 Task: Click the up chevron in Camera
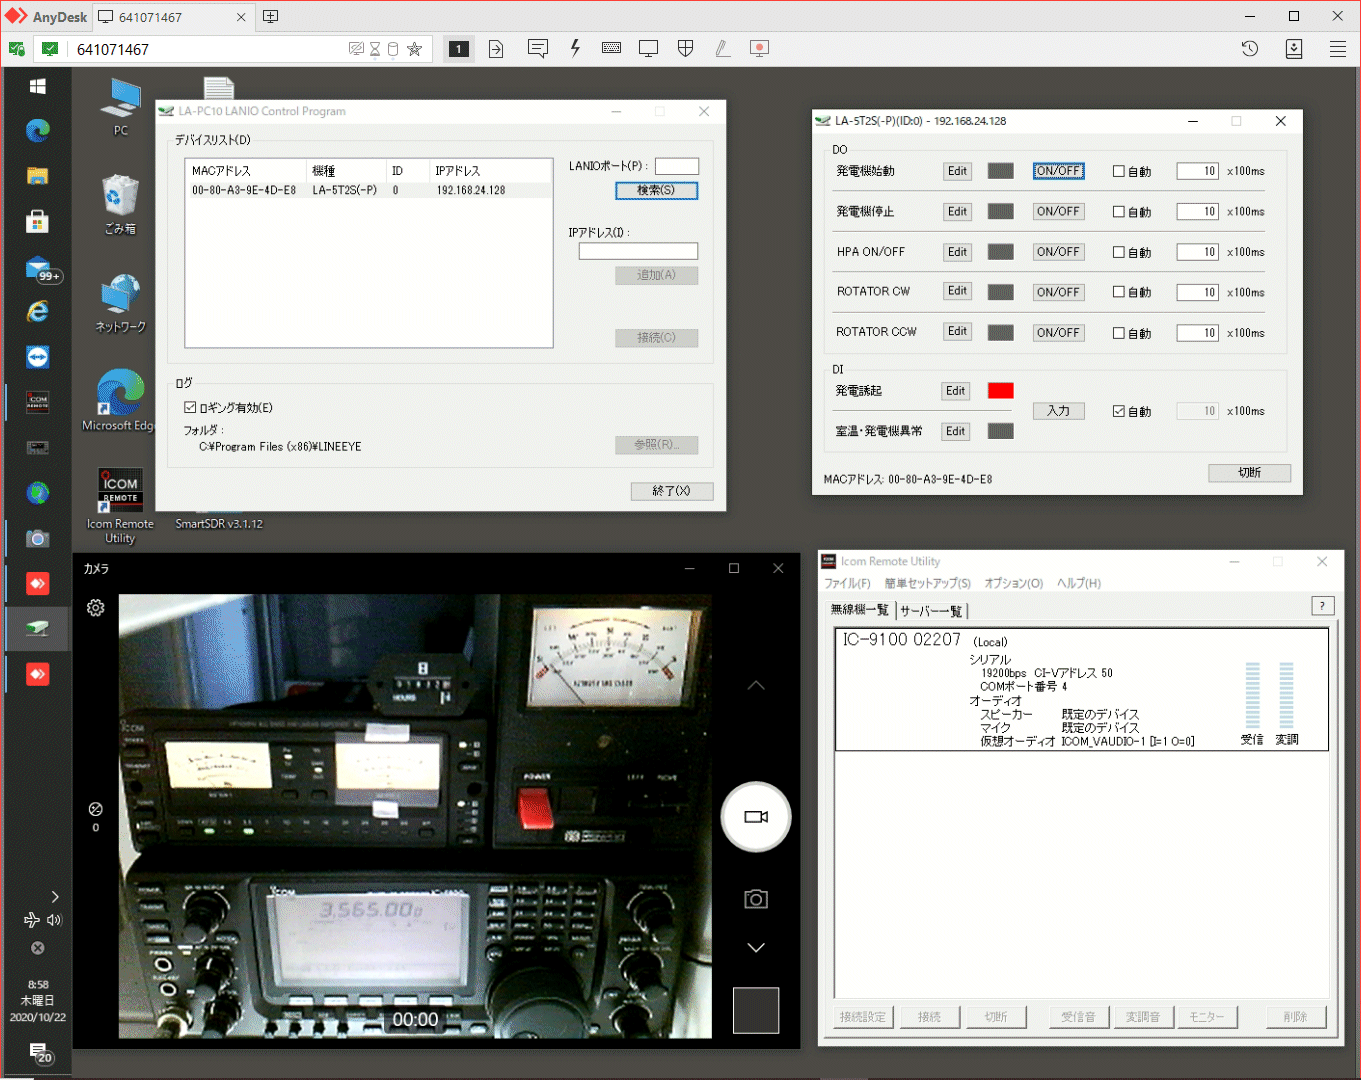(756, 686)
